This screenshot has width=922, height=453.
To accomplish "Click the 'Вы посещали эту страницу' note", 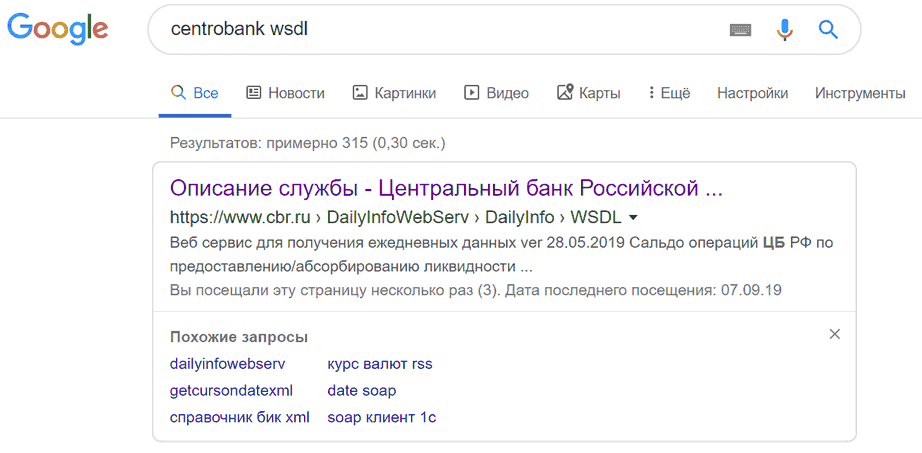I will [x=476, y=291].
